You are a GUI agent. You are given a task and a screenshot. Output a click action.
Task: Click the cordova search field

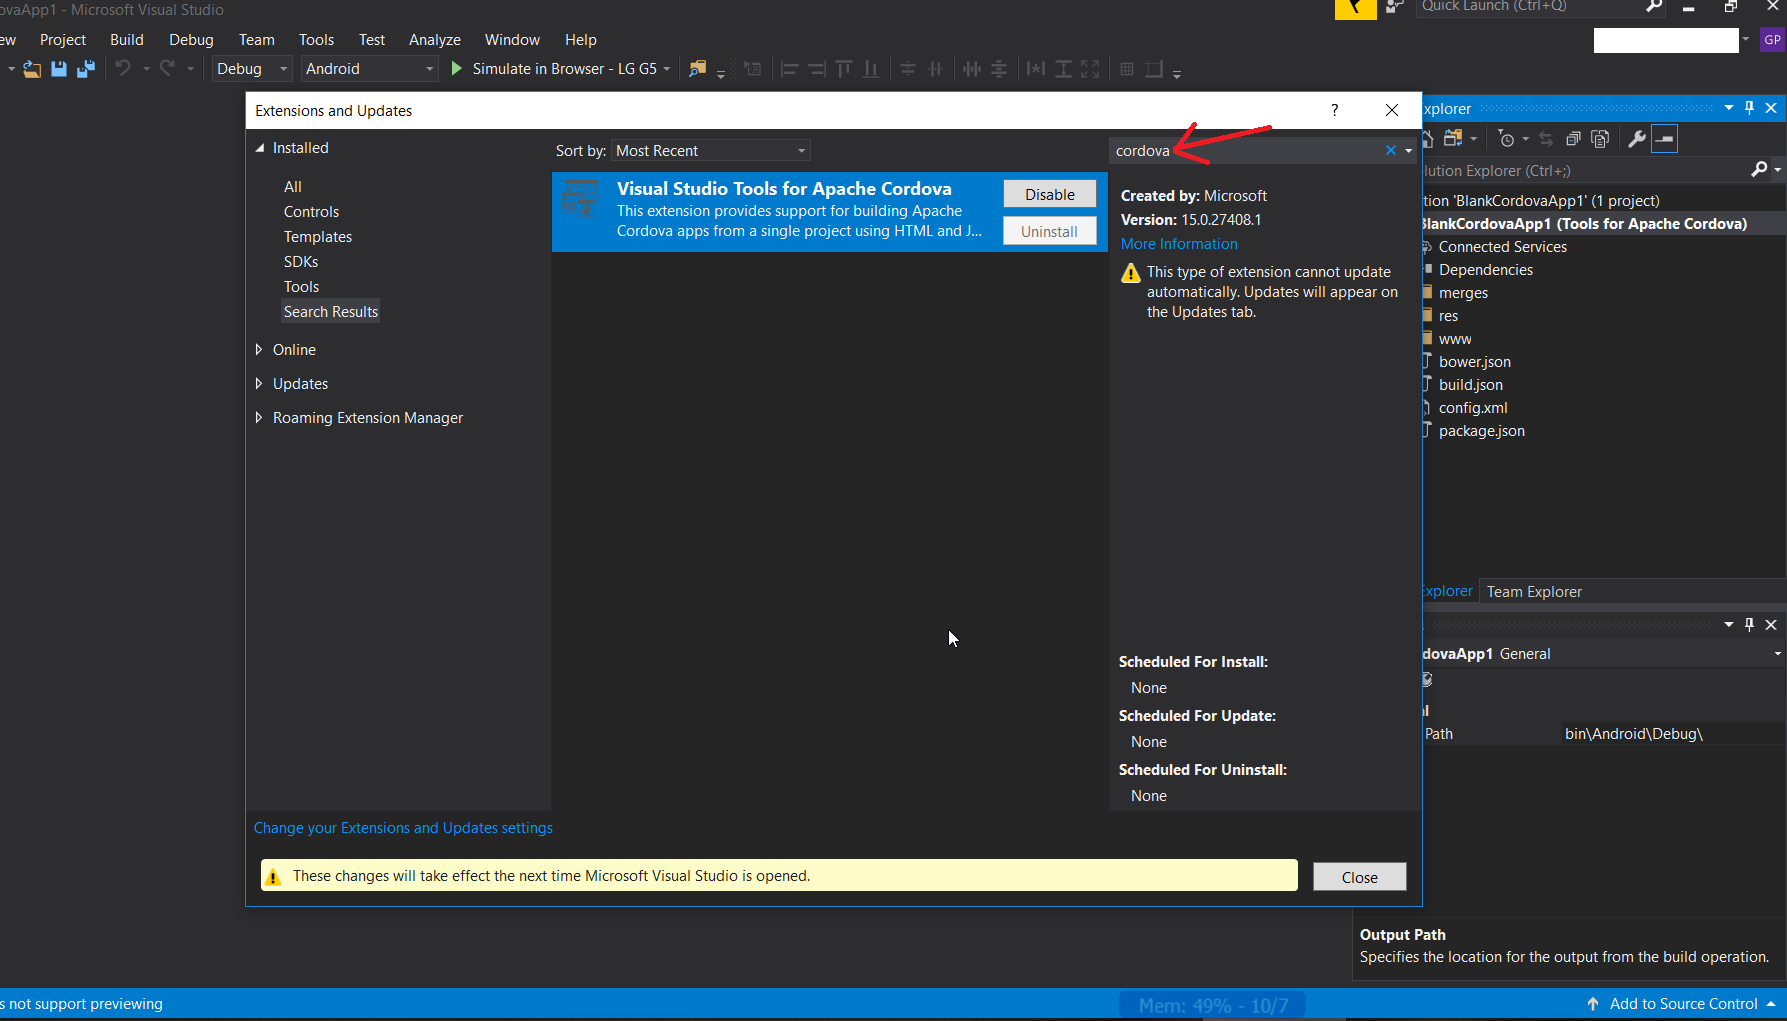click(x=1248, y=150)
